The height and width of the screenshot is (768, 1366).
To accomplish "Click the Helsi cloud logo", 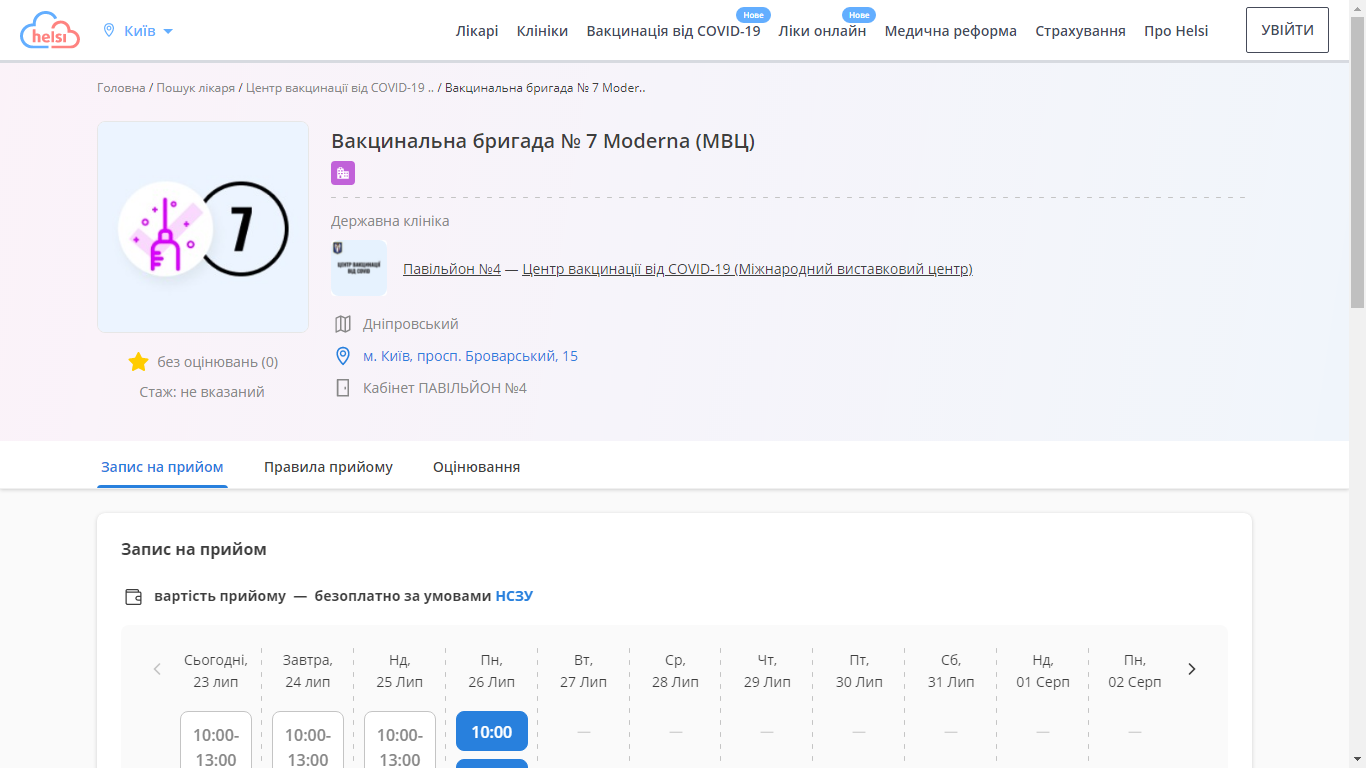I will coord(50,30).
